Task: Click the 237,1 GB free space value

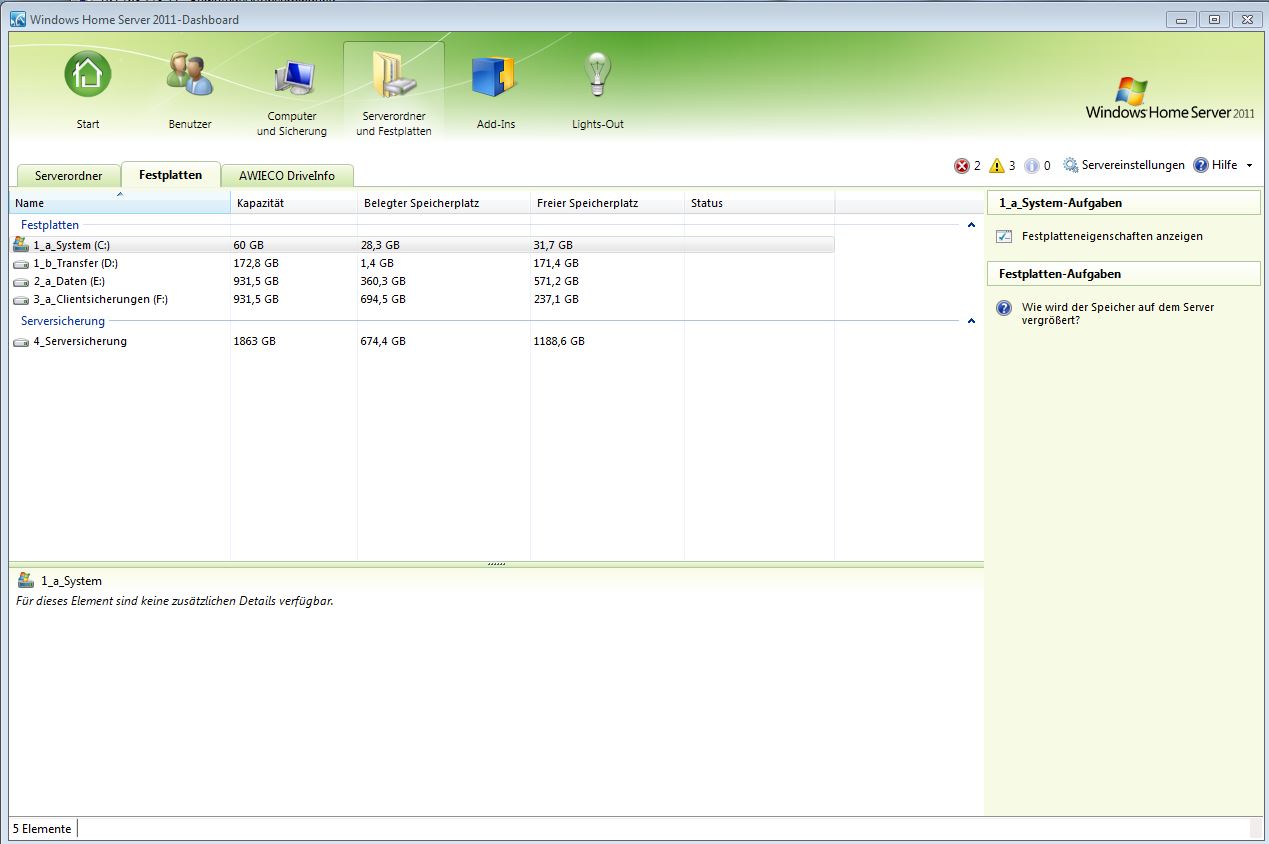Action: (556, 300)
